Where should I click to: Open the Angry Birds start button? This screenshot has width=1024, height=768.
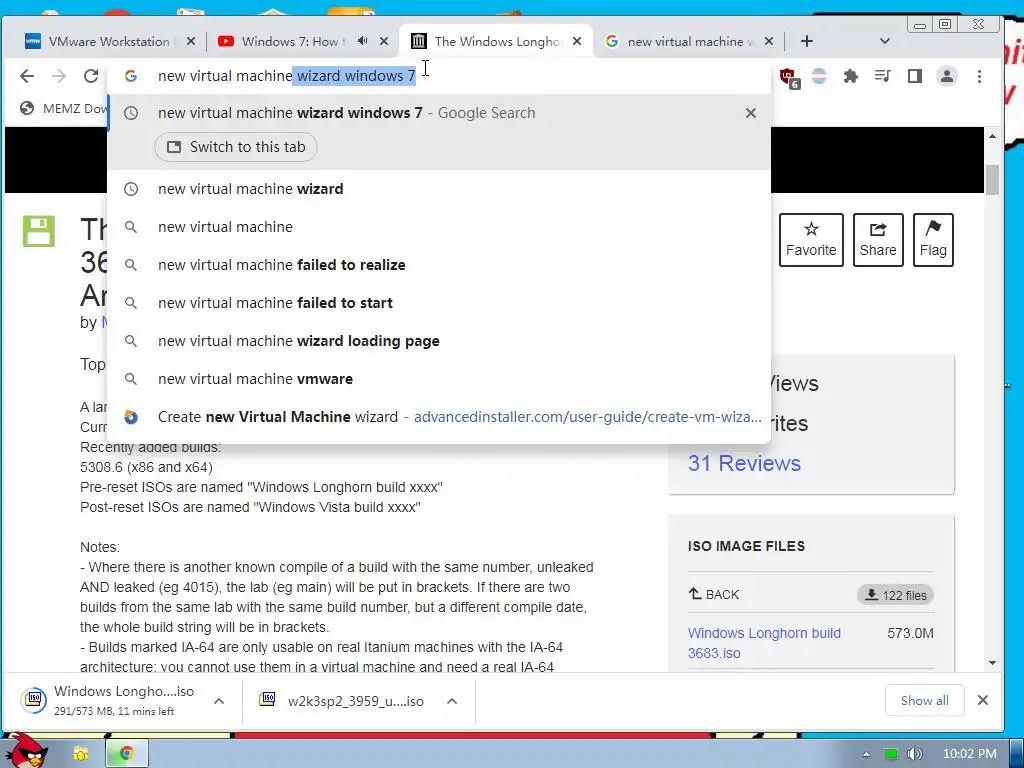click(x=26, y=751)
